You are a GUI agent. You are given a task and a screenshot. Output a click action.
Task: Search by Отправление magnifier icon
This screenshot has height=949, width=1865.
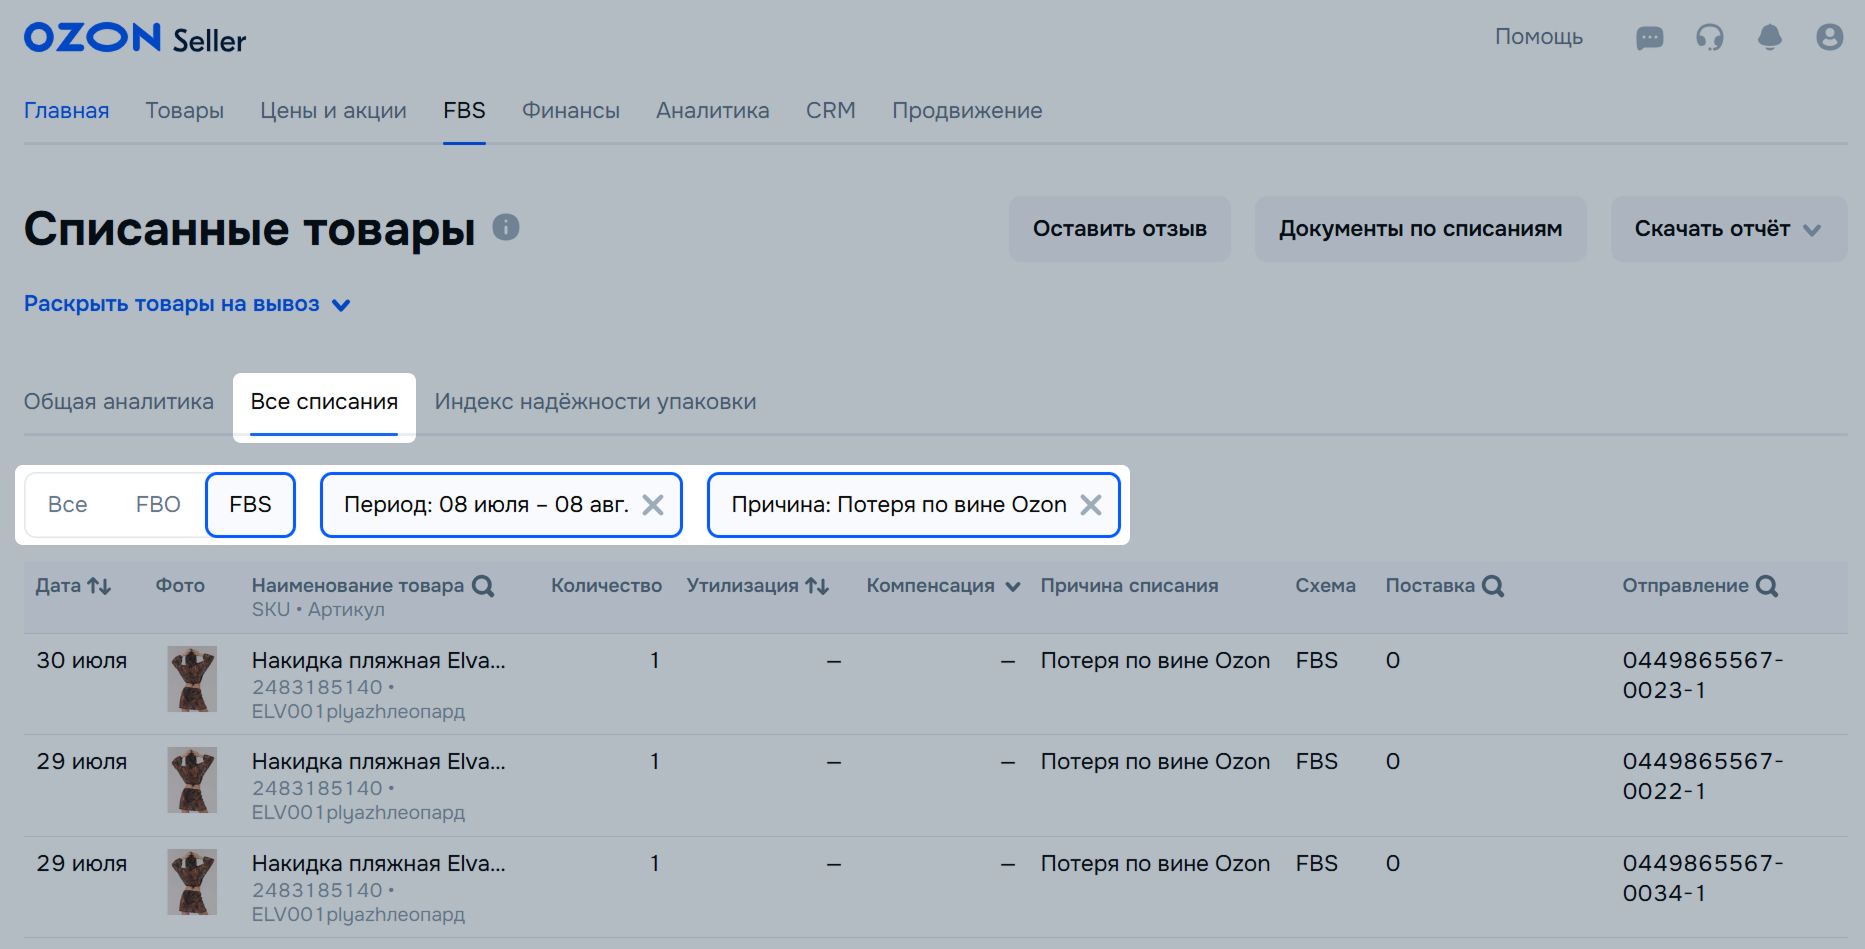[x=1767, y=586]
